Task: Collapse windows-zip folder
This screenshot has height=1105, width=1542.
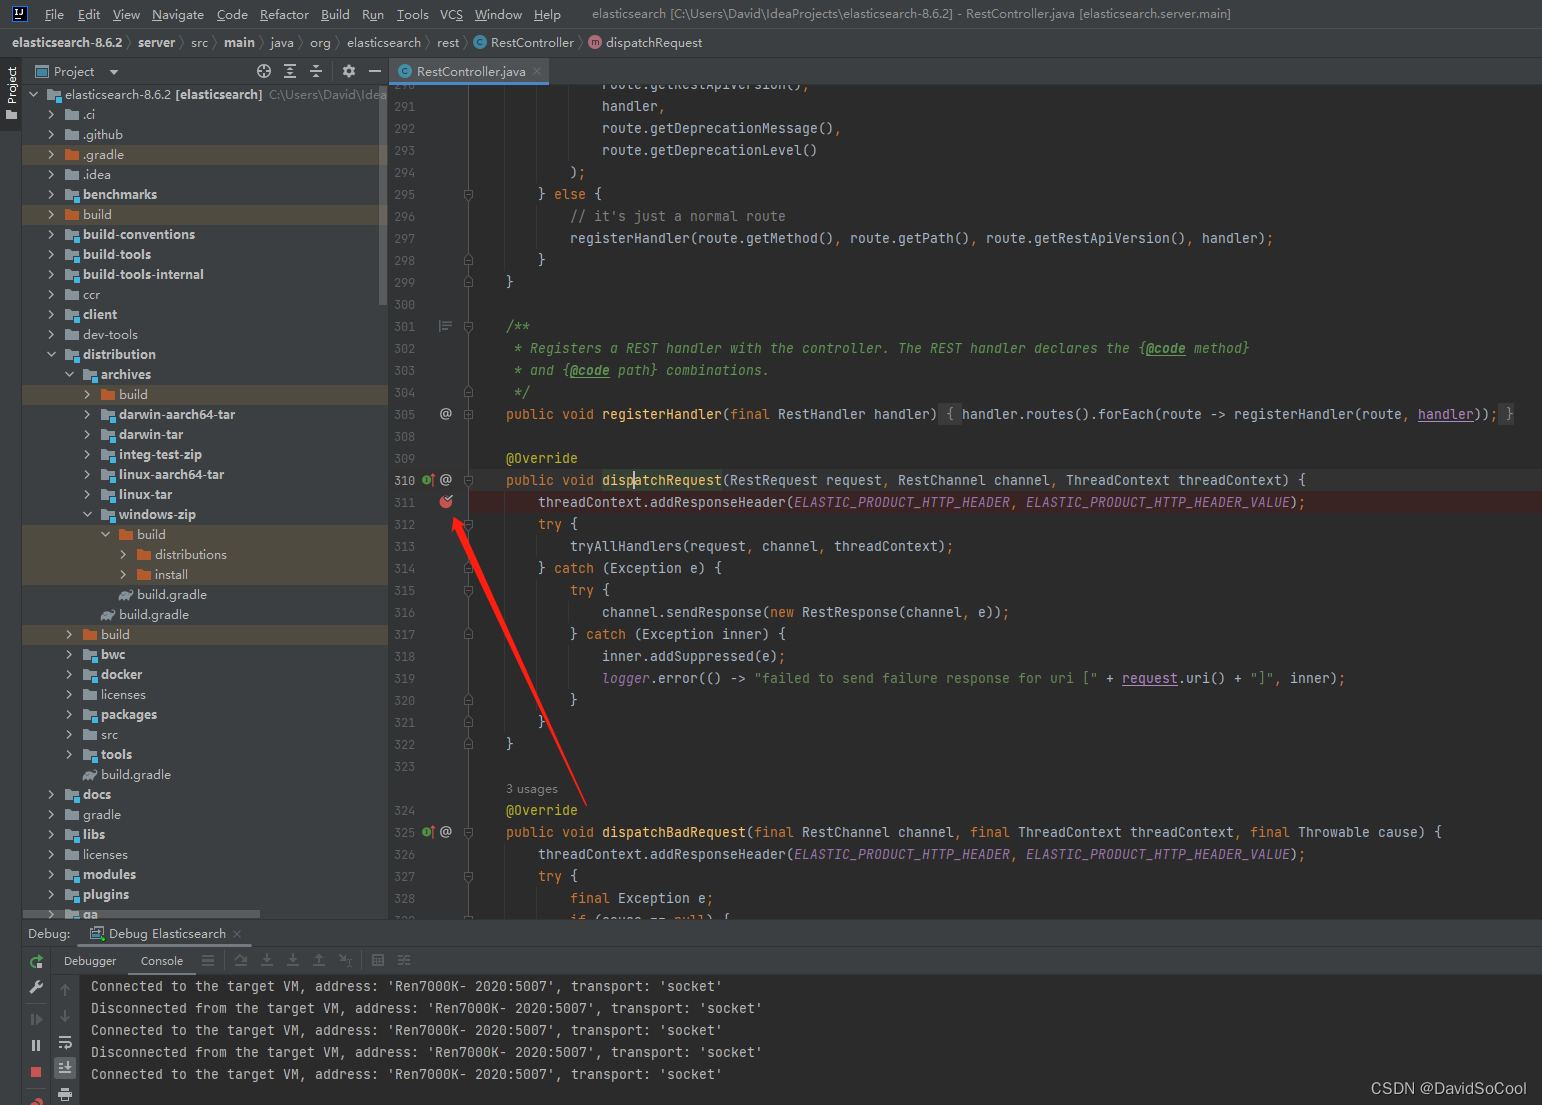Action: pos(87,514)
